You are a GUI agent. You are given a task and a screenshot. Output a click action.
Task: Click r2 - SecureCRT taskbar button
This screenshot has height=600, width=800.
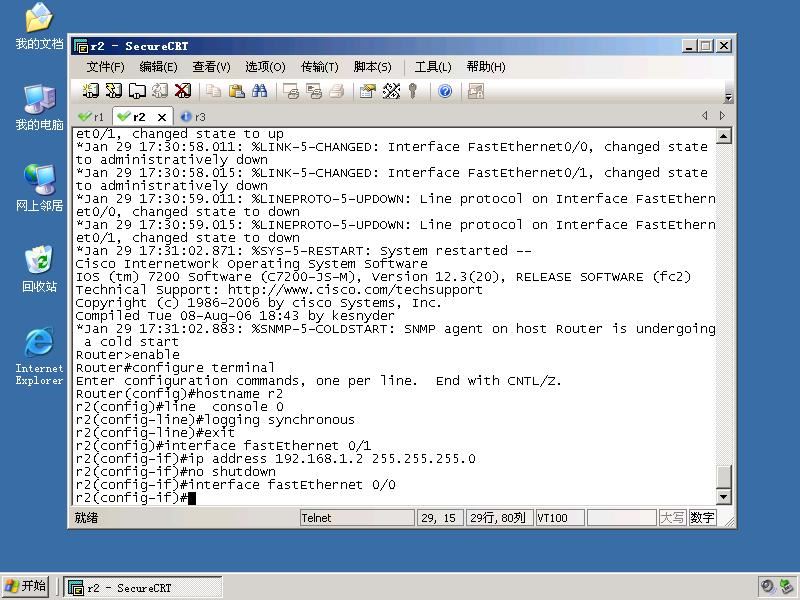tap(143, 587)
